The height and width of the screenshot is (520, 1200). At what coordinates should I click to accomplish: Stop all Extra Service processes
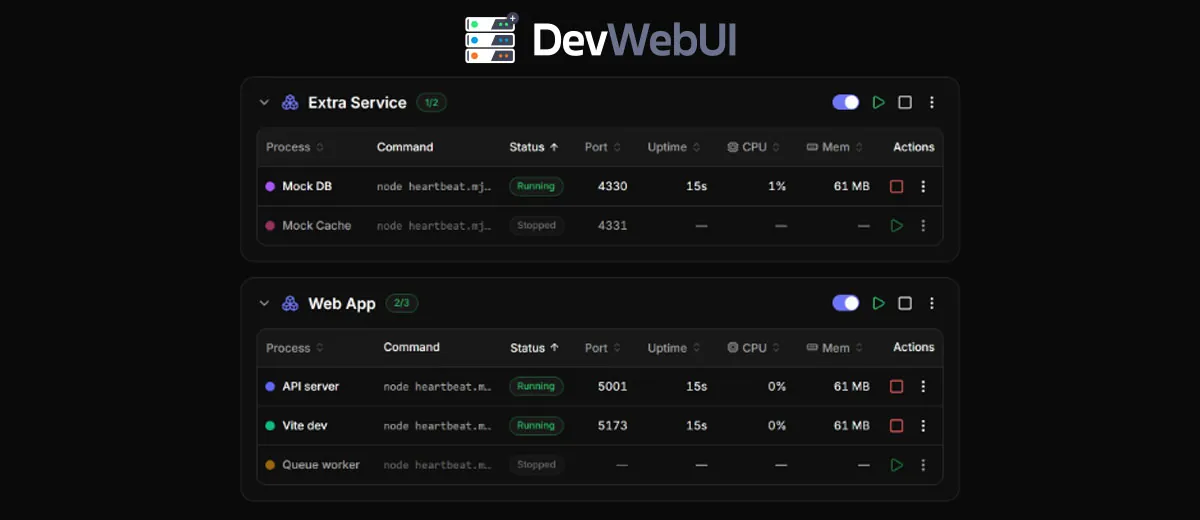tap(905, 102)
